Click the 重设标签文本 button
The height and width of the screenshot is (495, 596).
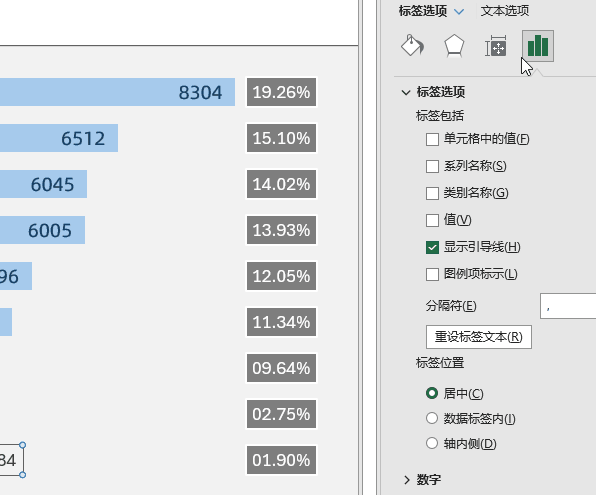[479, 337]
